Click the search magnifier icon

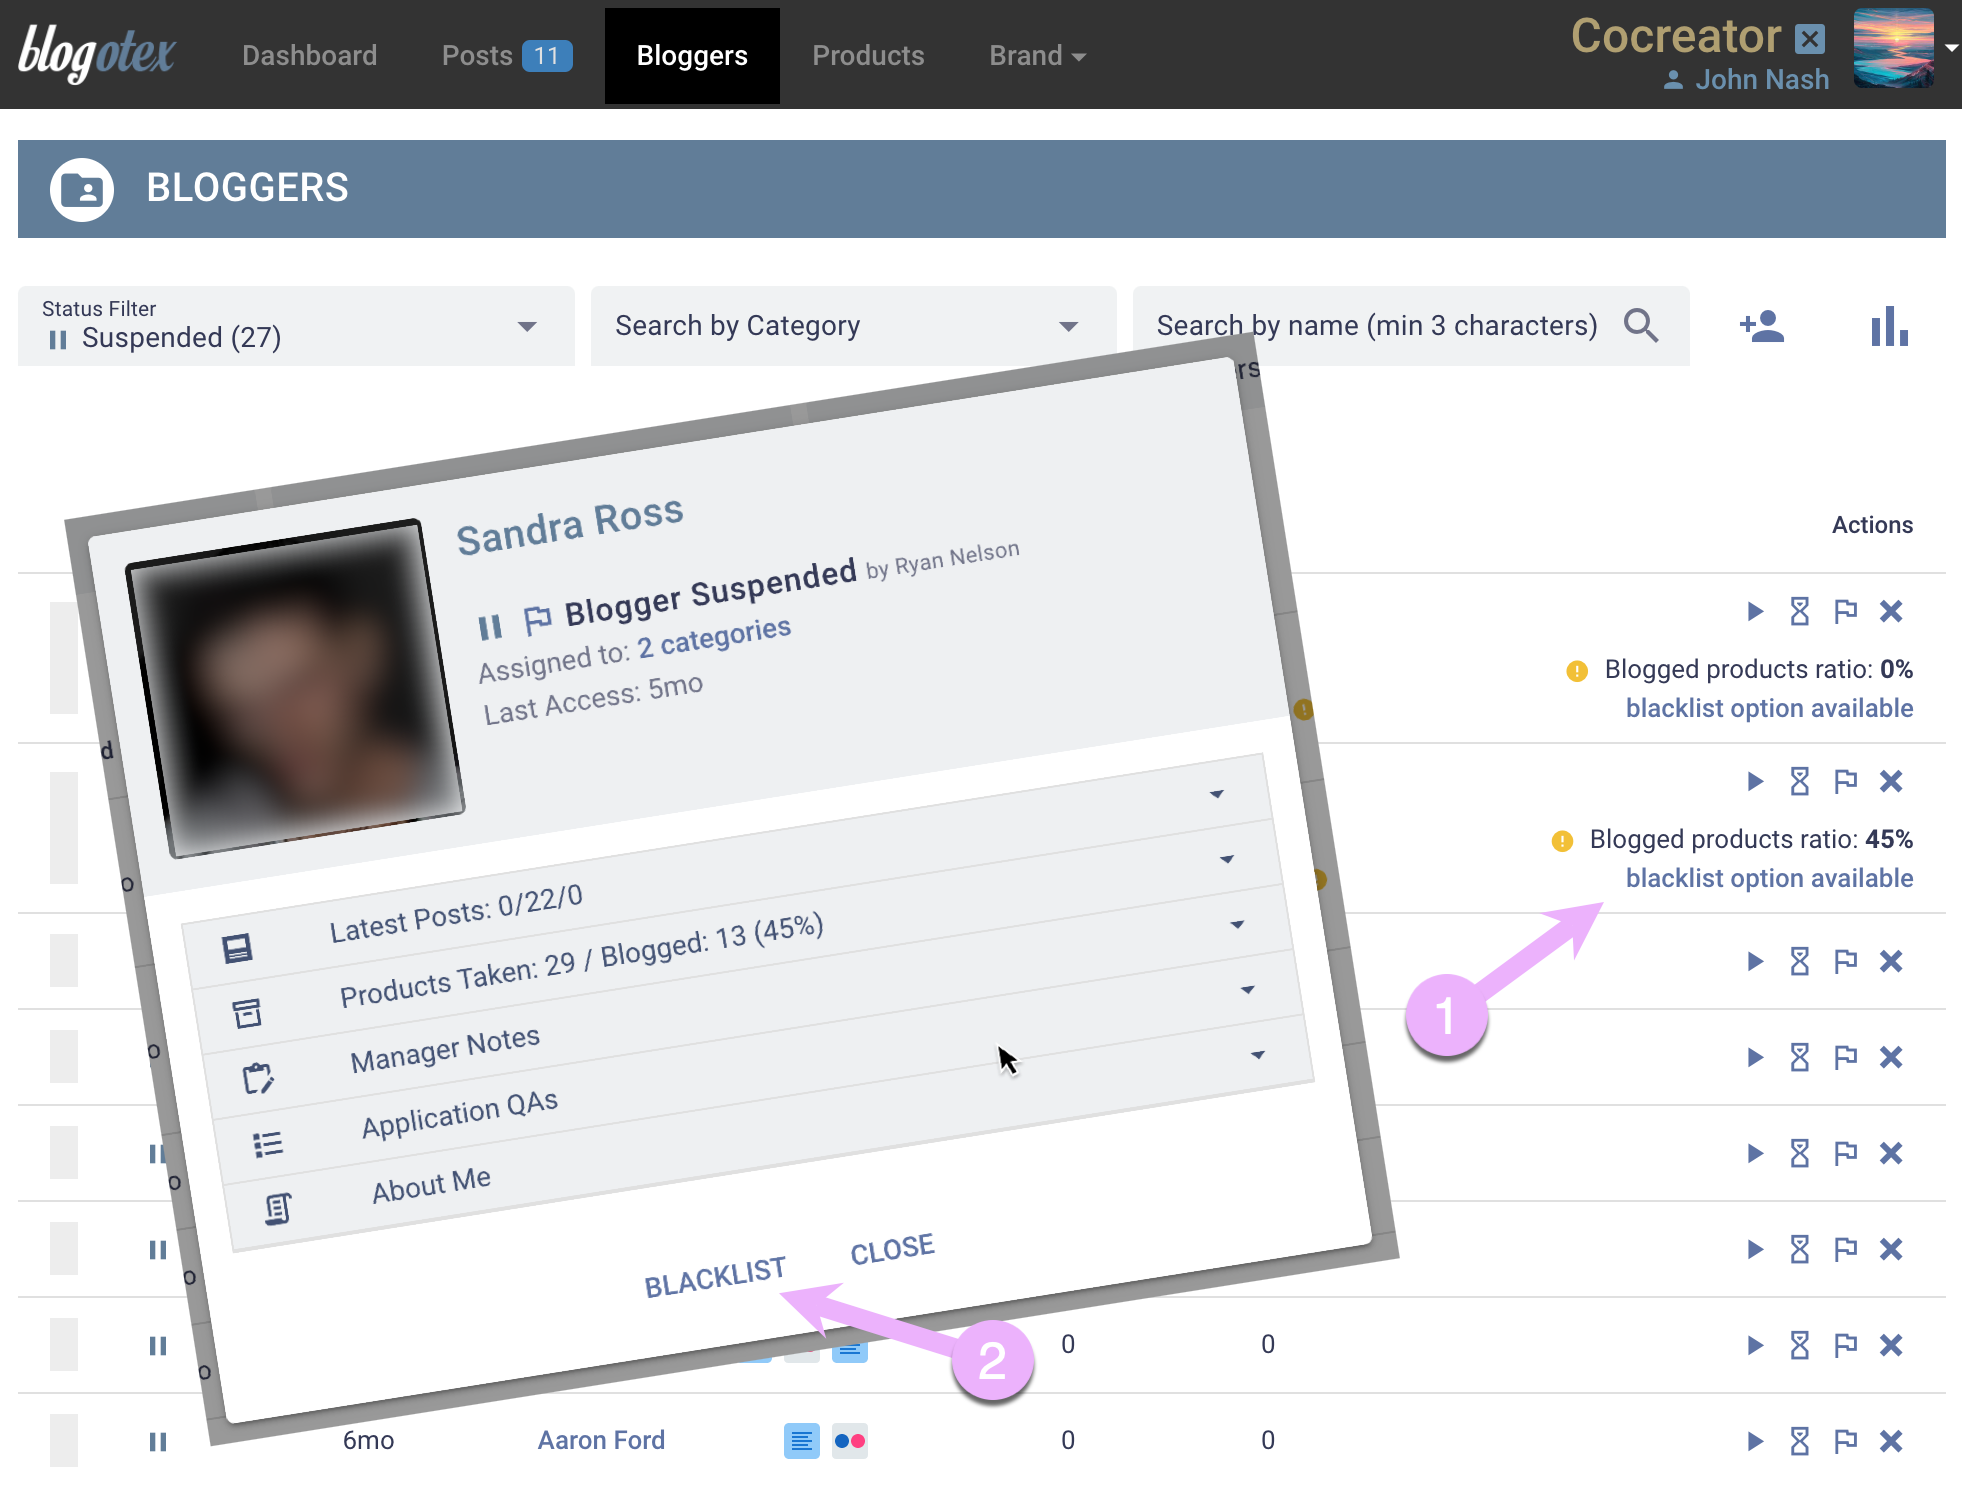1641,326
